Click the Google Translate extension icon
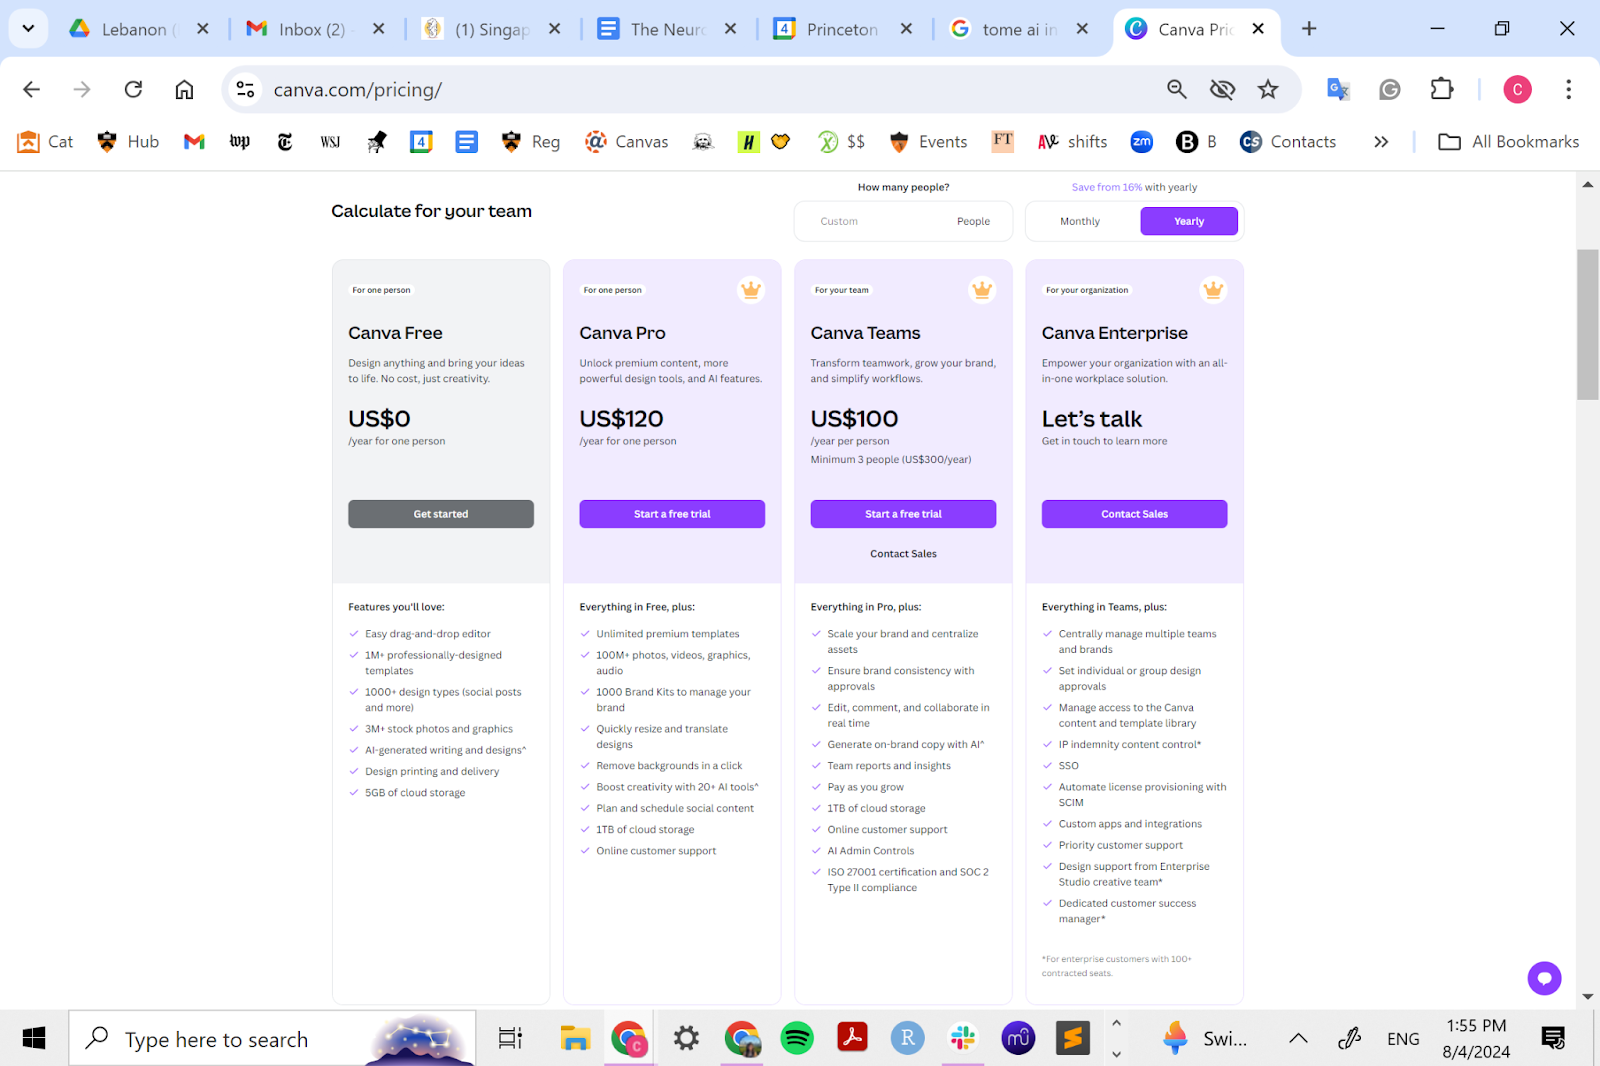The width and height of the screenshot is (1600, 1066). tap(1338, 90)
